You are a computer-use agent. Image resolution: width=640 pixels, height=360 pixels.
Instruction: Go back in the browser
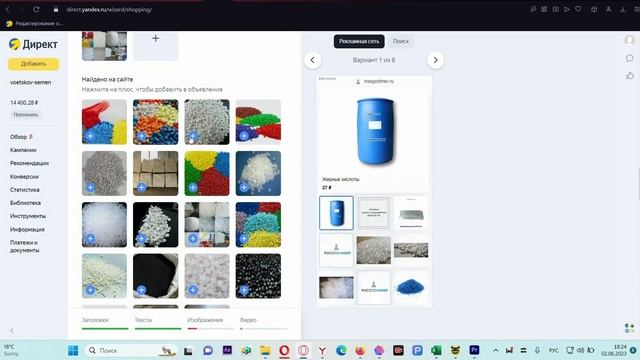click(7, 9)
